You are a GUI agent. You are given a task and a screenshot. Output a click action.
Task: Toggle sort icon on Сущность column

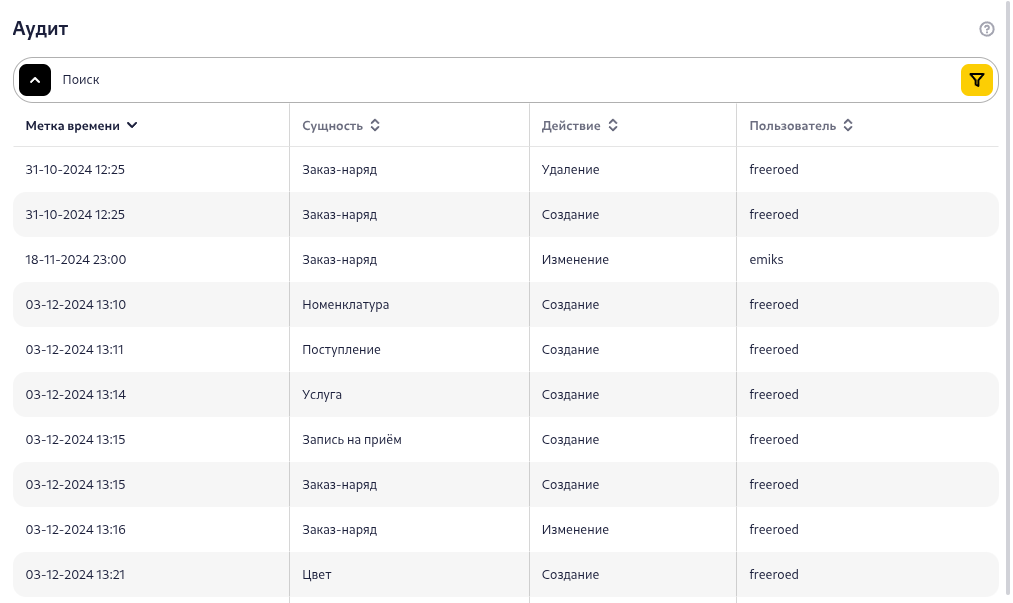[x=375, y=126]
